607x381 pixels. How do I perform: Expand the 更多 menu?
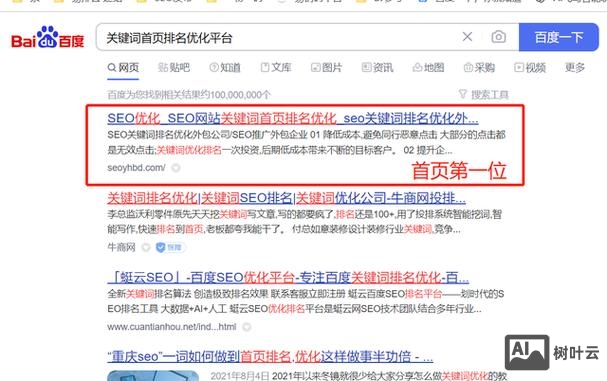click(575, 67)
